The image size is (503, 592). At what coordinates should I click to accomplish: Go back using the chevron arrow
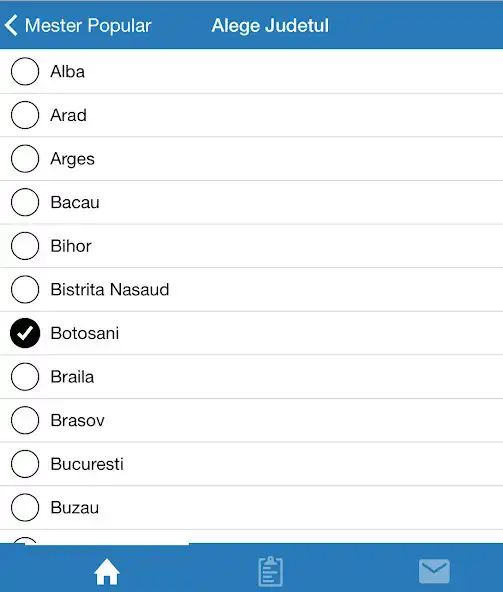pyautogui.click(x=11, y=25)
